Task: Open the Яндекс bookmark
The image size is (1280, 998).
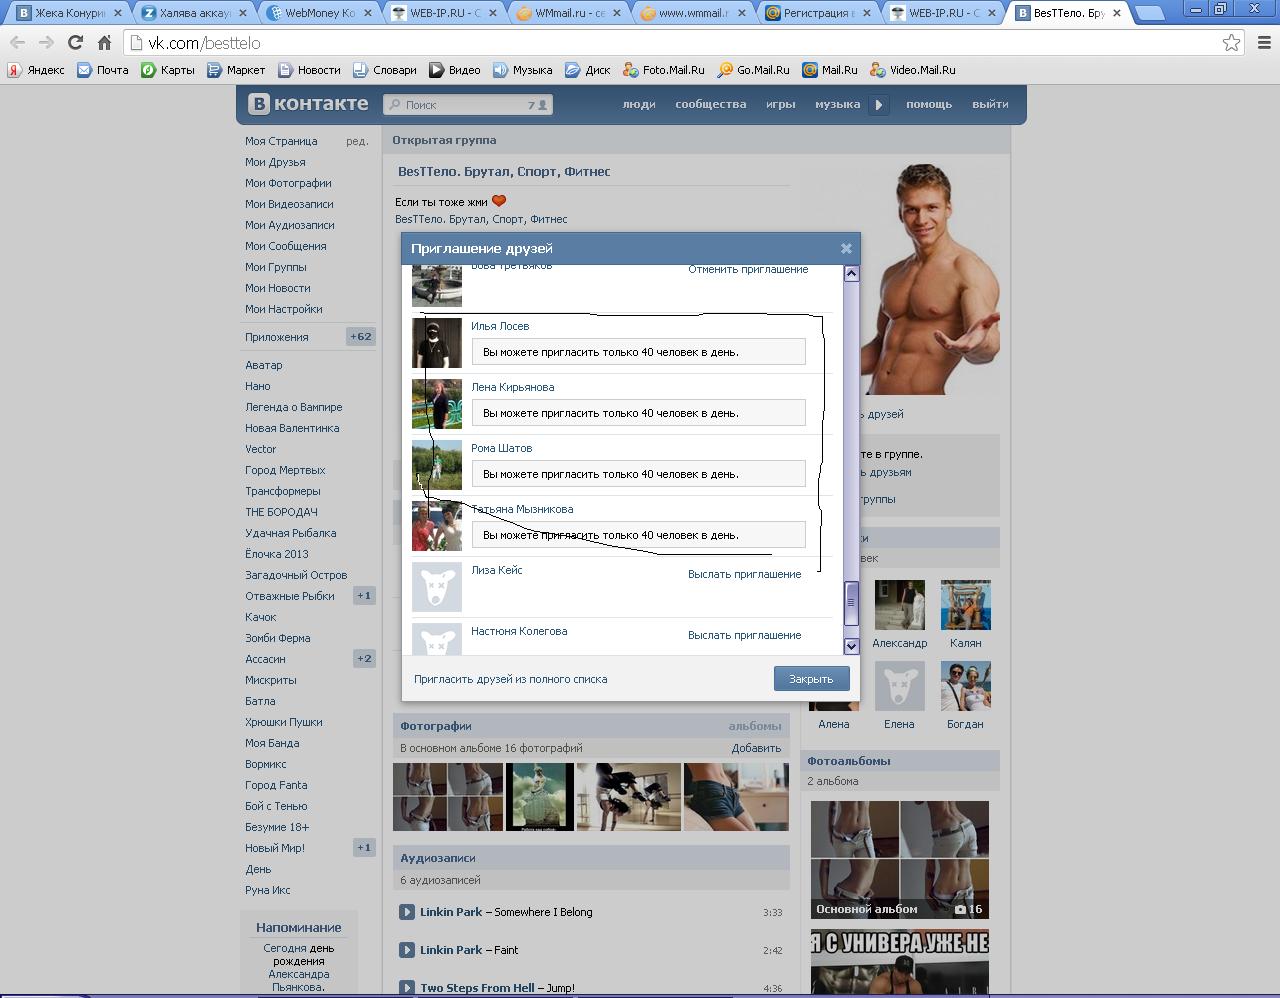Action: pos(36,70)
